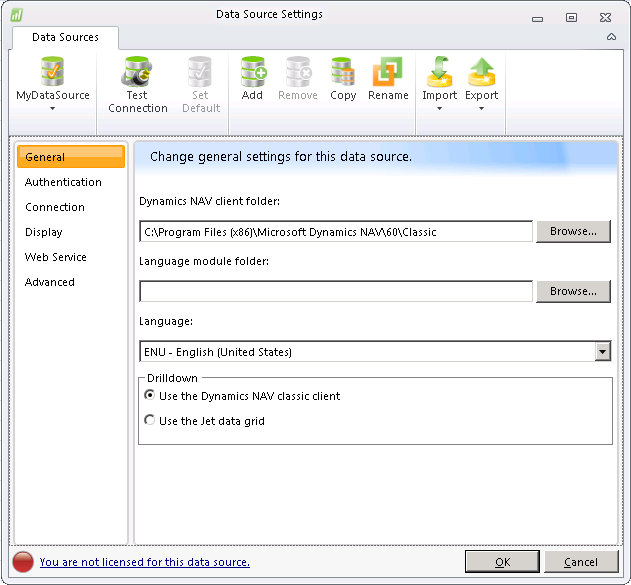The width and height of the screenshot is (631, 585).
Task: Browse for the Dynamics NAV client folder
Action: (x=573, y=231)
